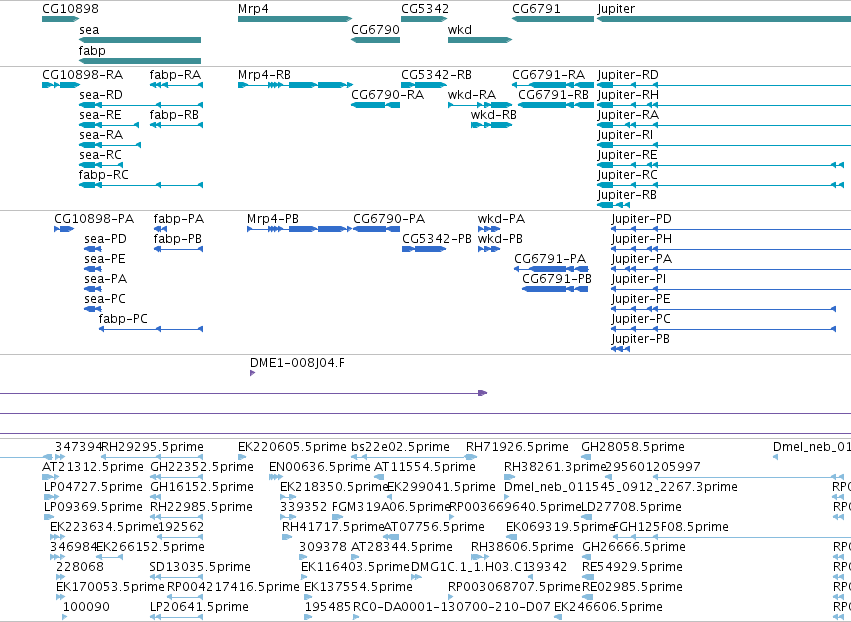Click EST LP04727.5prime
This screenshot has height=622, width=851.
point(51,497)
